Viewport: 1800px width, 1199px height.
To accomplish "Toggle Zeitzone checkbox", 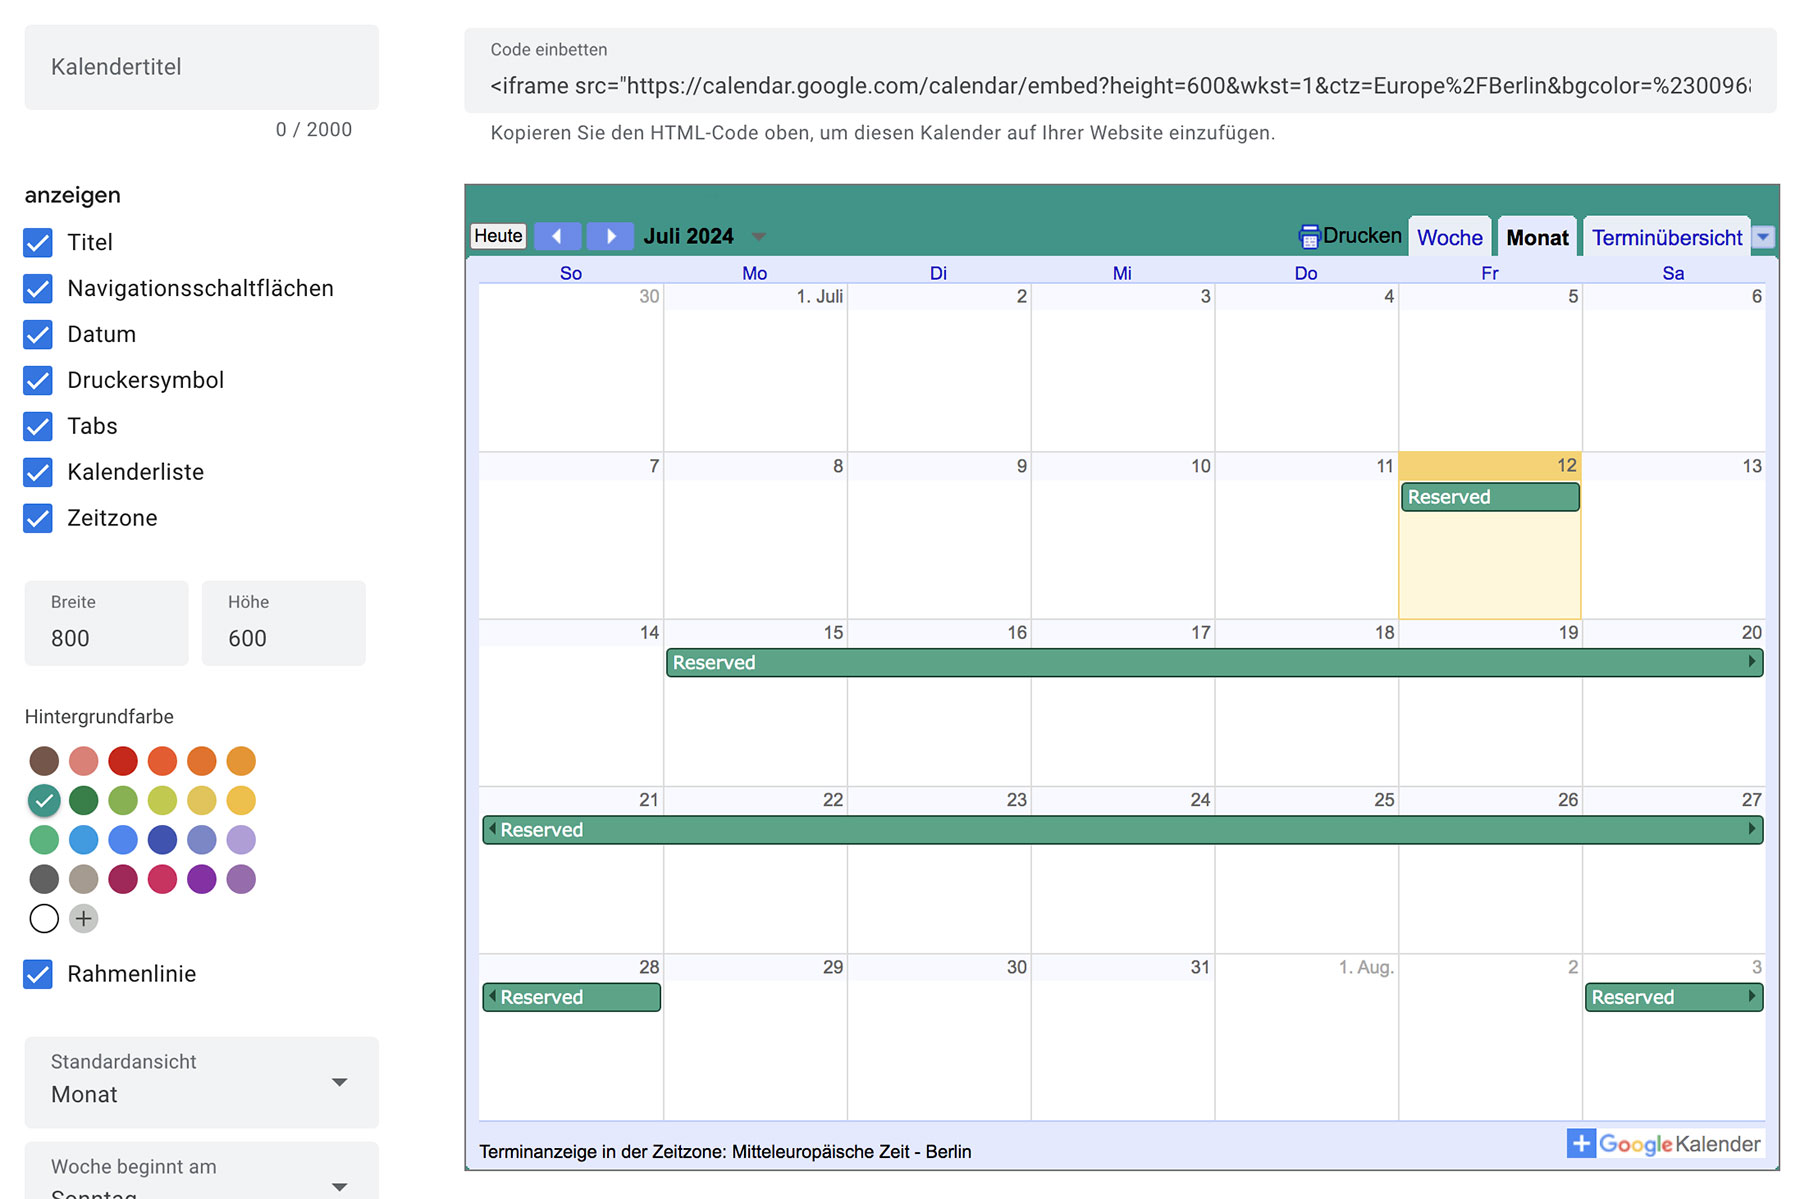I will 38,519.
